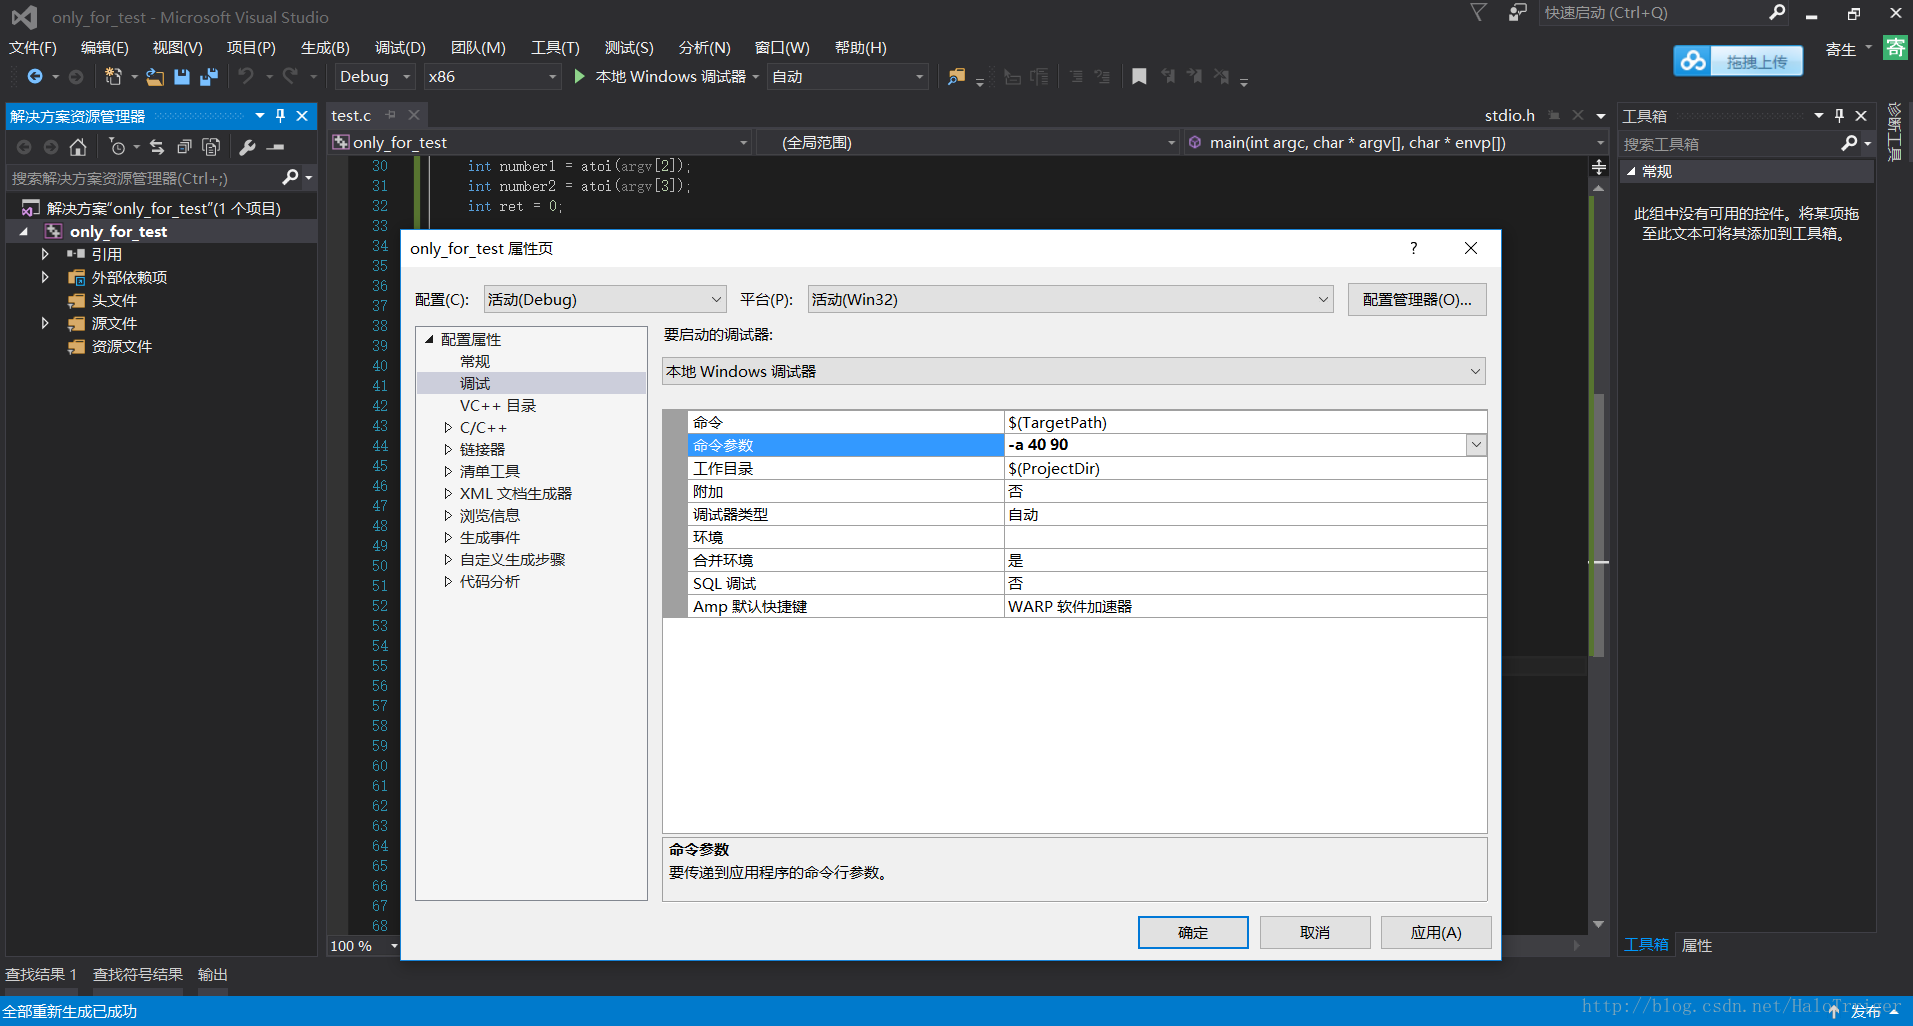This screenshot has height=1026, width=1913.
Task: Switch to the test.c editor tab
Action: click(351, 116)
